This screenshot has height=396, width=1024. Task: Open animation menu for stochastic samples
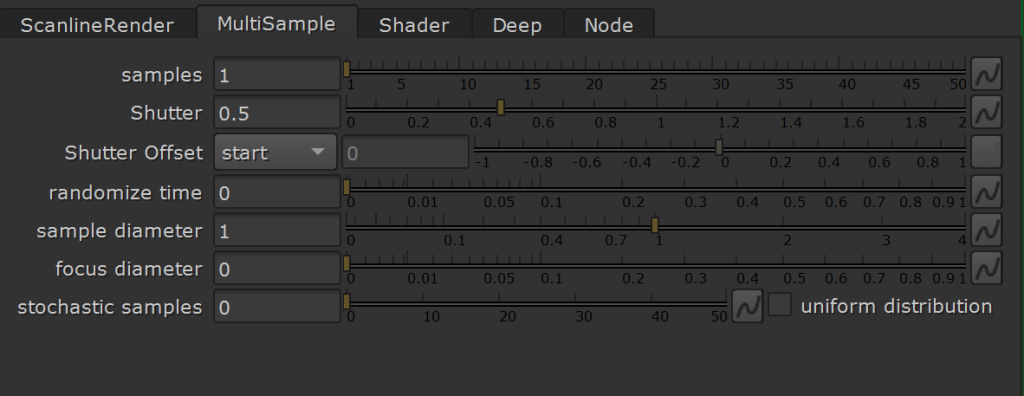[747, 306]
